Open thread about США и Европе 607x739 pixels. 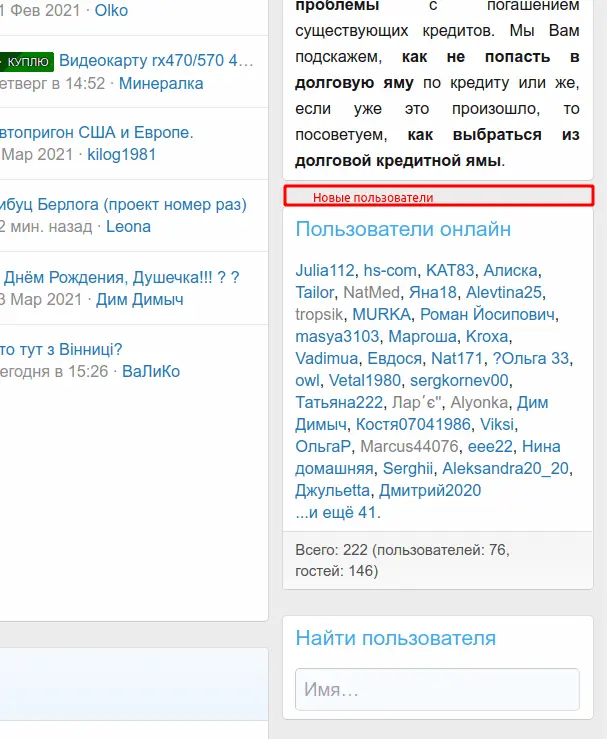pos(97,132)
